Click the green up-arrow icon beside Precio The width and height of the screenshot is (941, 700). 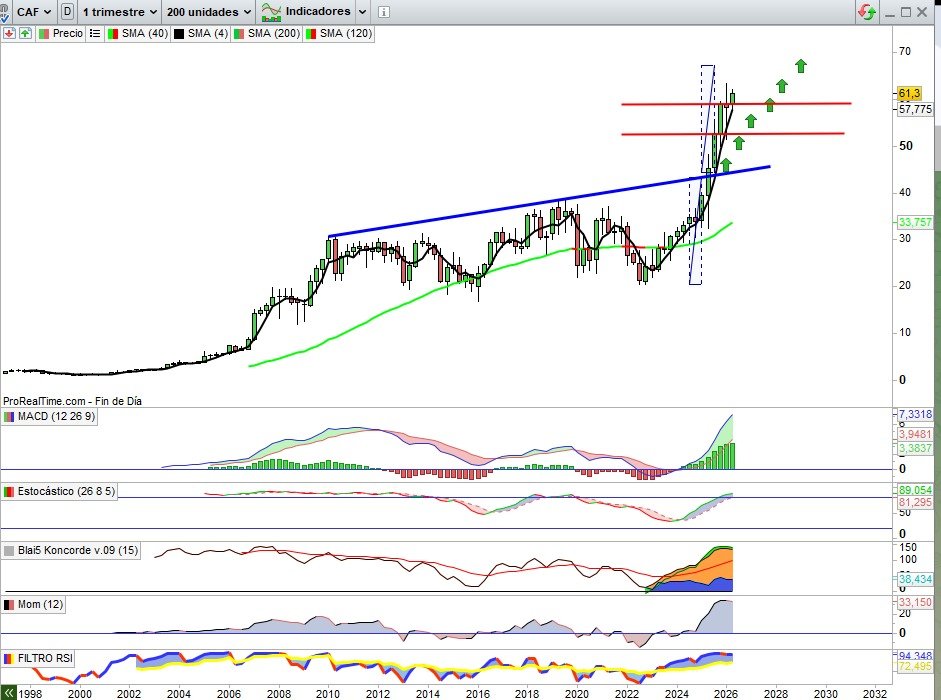pyautogui.click(x=25, y=34)
